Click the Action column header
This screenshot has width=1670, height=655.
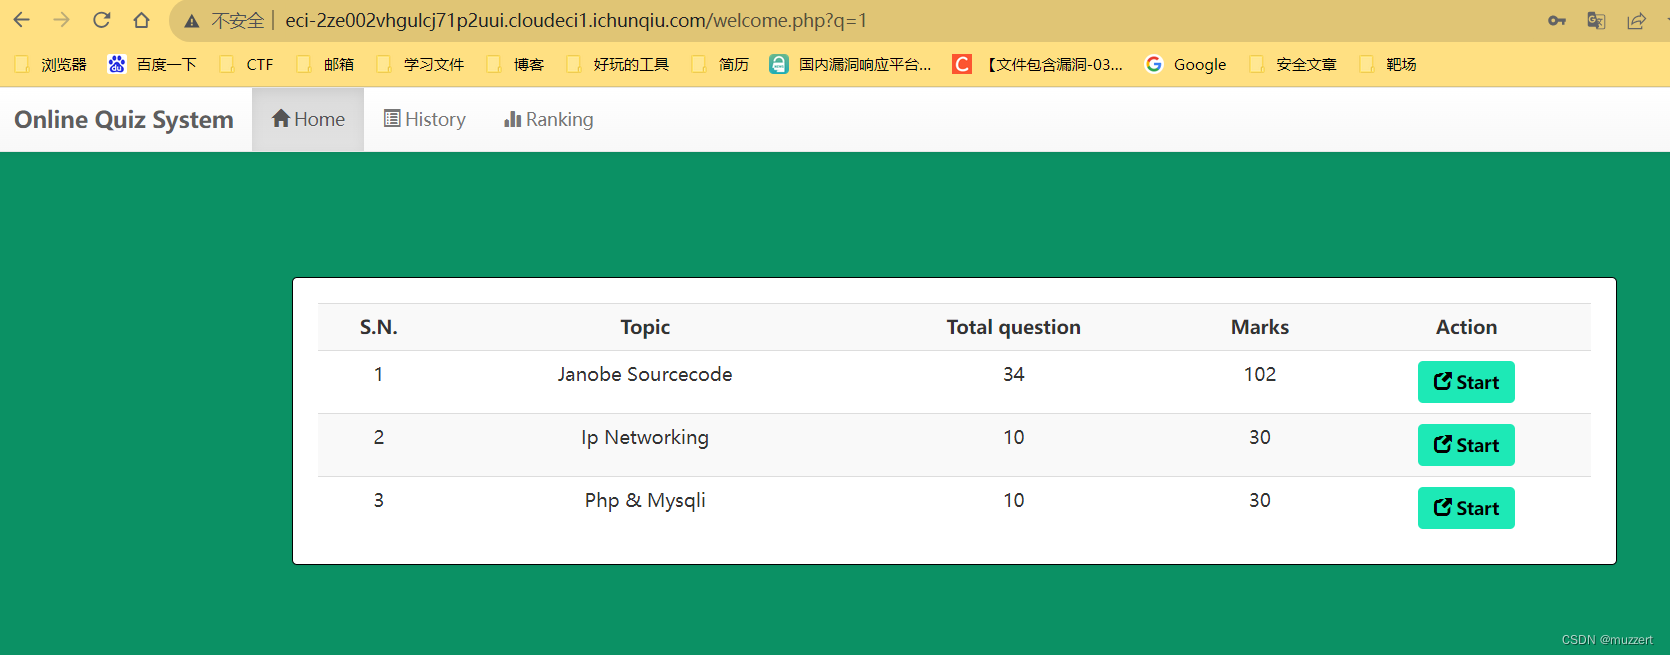(x=1467, y=327)
